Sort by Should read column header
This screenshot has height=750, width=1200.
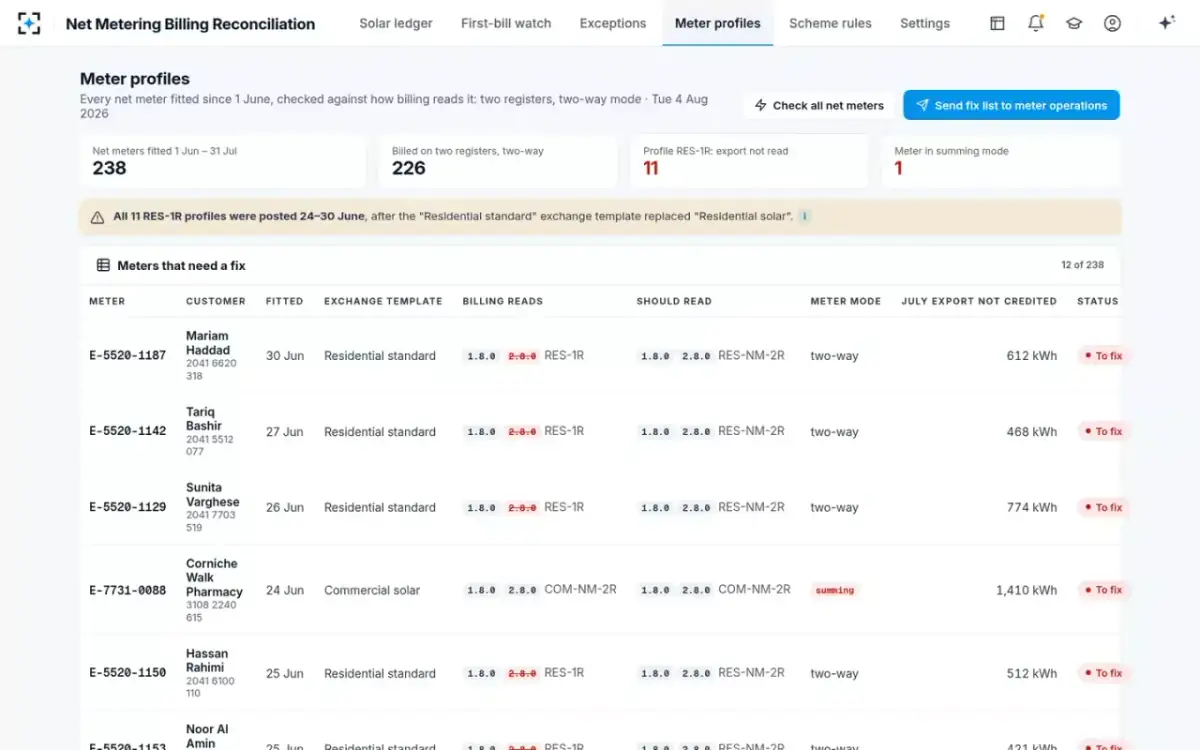tap(674, 301)
